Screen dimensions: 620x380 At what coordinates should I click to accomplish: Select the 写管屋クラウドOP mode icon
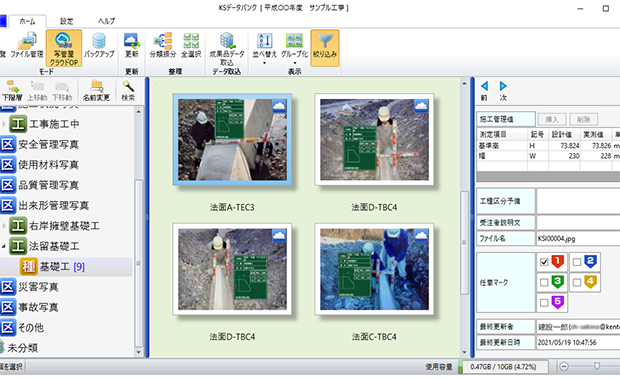coord(64,48)
